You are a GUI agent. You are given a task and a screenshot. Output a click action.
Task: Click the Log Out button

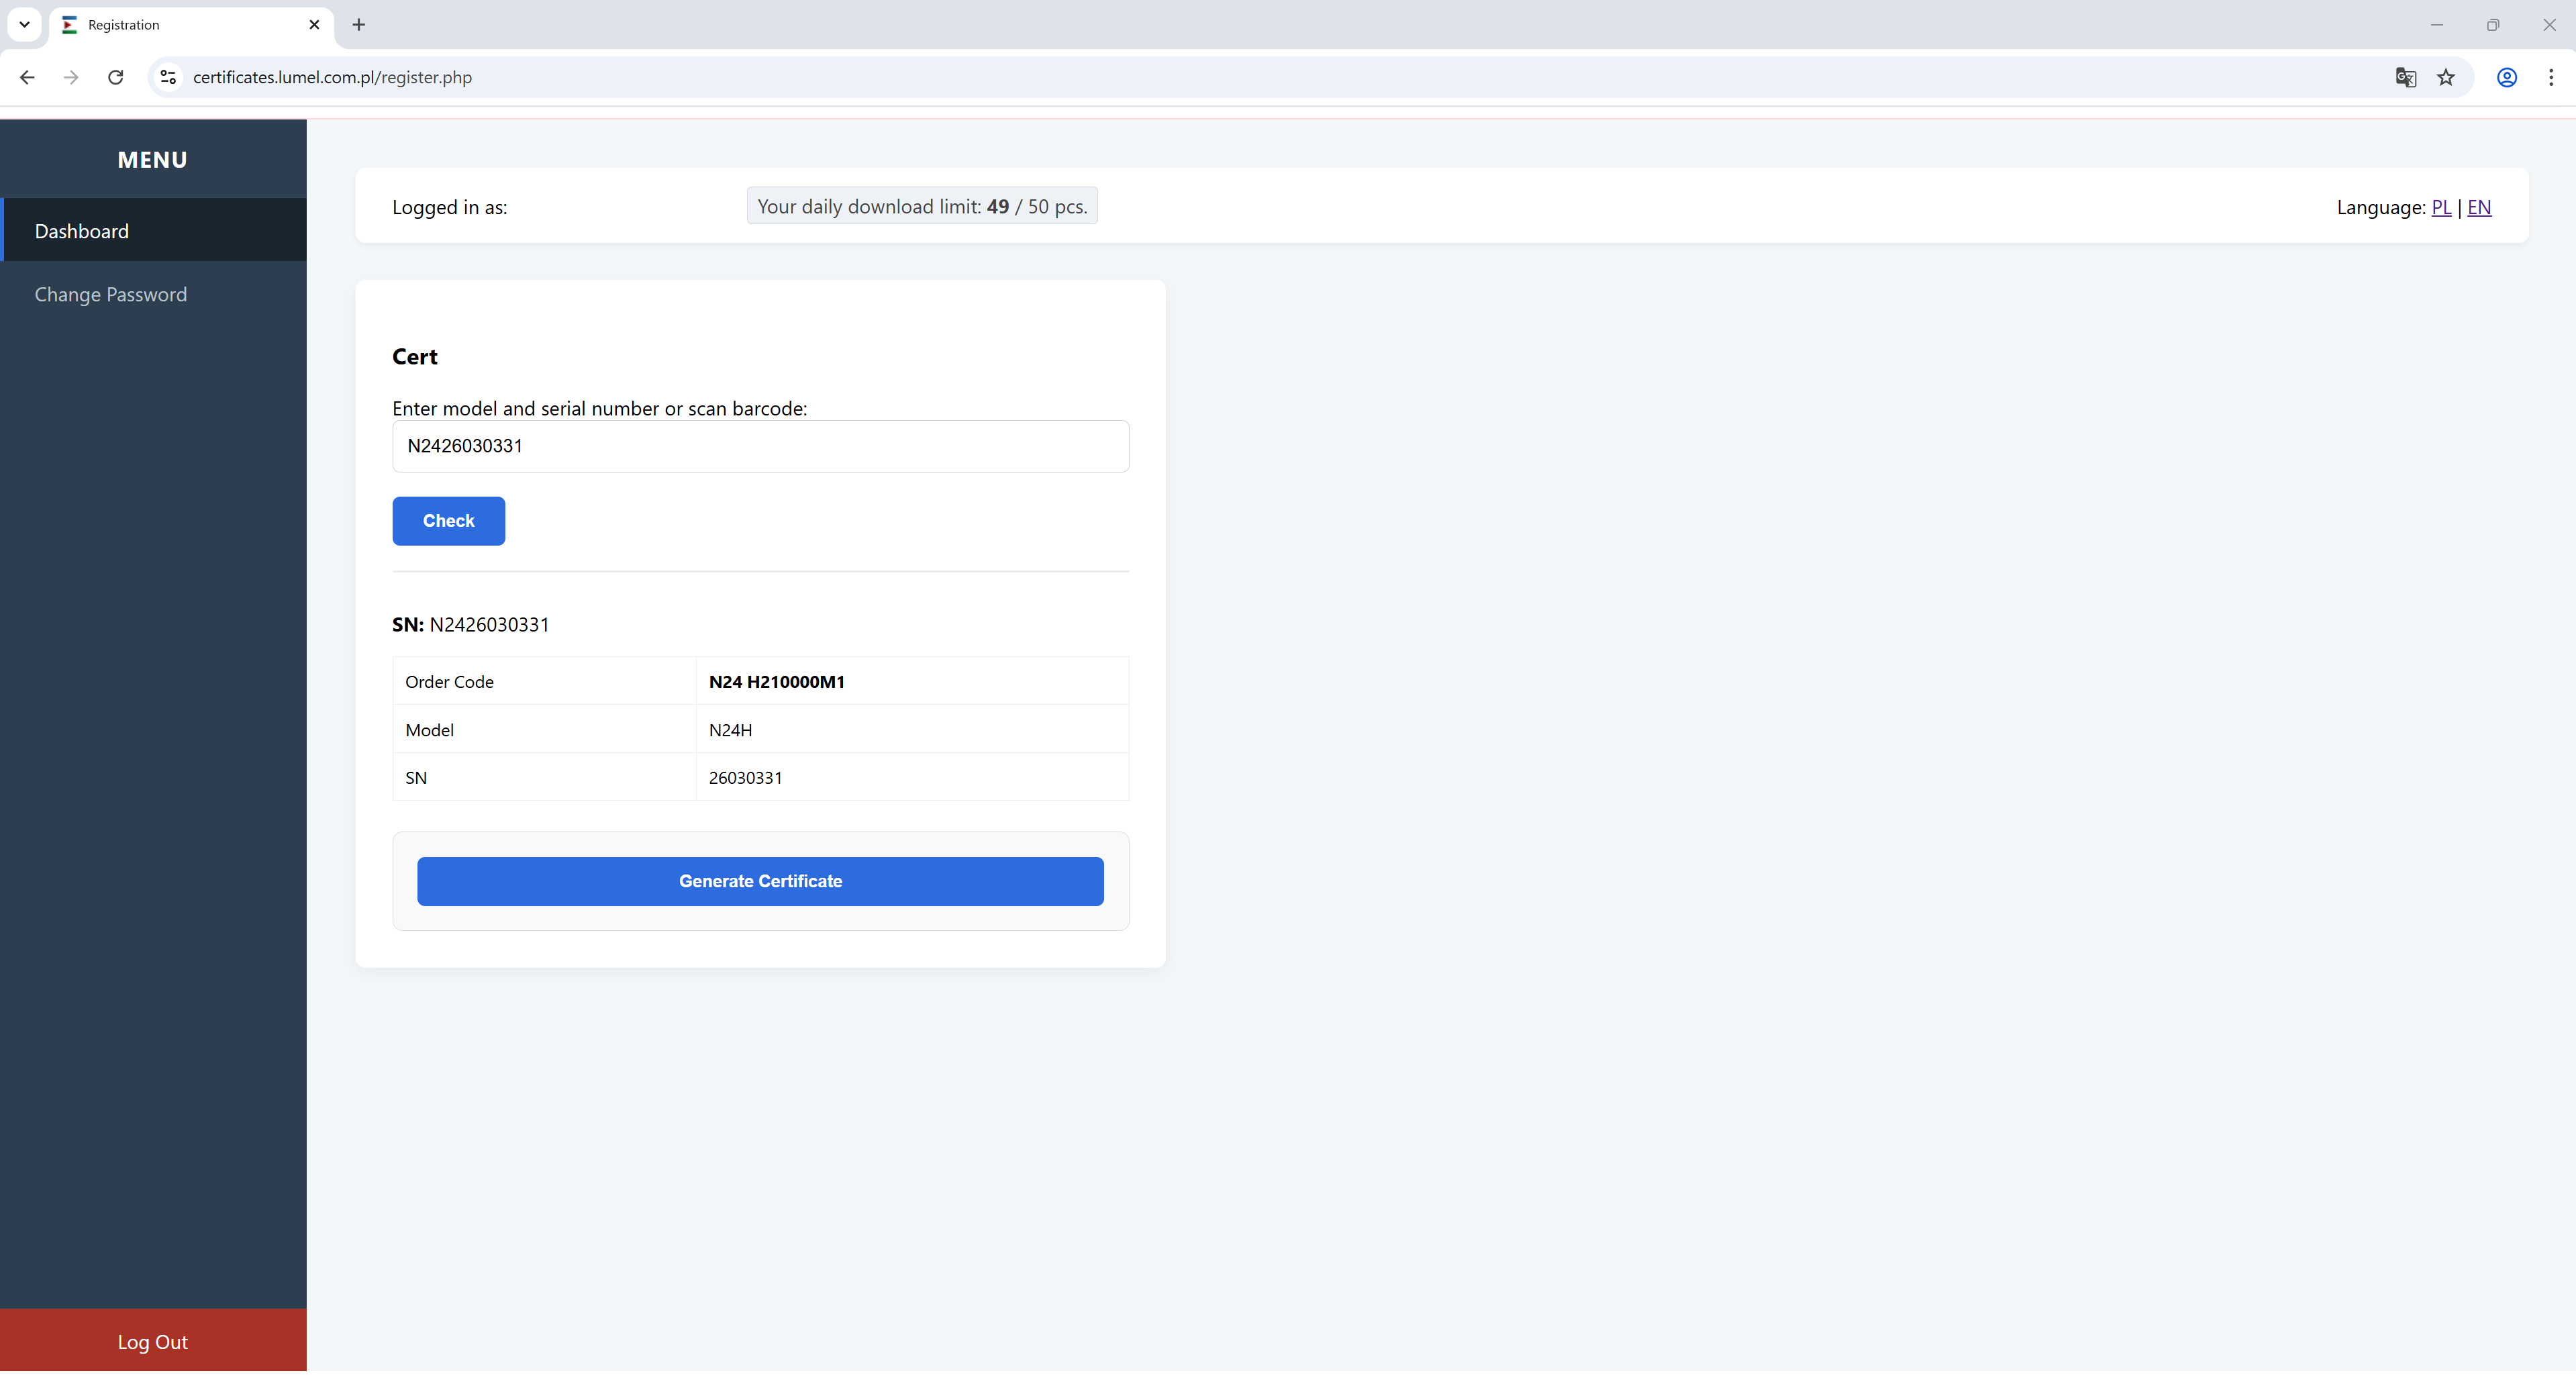[x=153, y=1341]
